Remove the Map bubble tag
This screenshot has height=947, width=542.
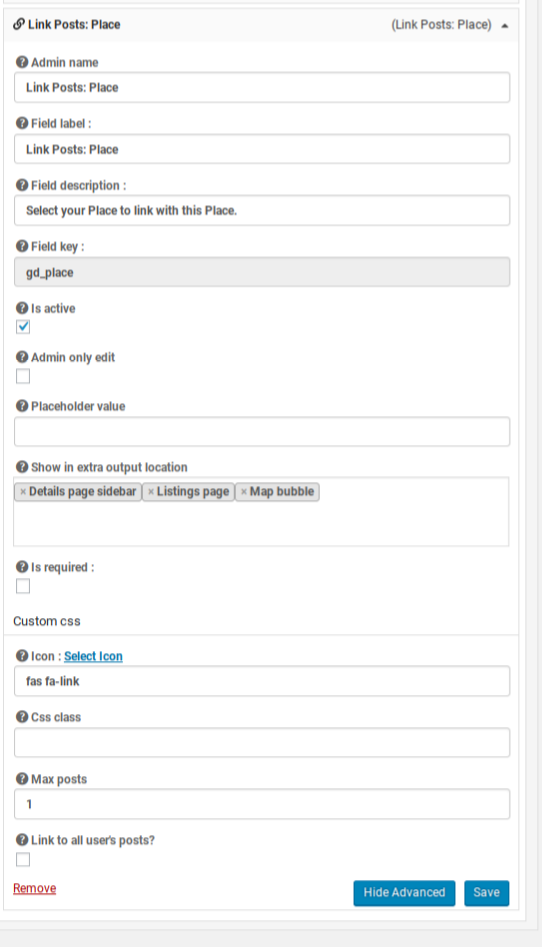[x=244, y=492]
